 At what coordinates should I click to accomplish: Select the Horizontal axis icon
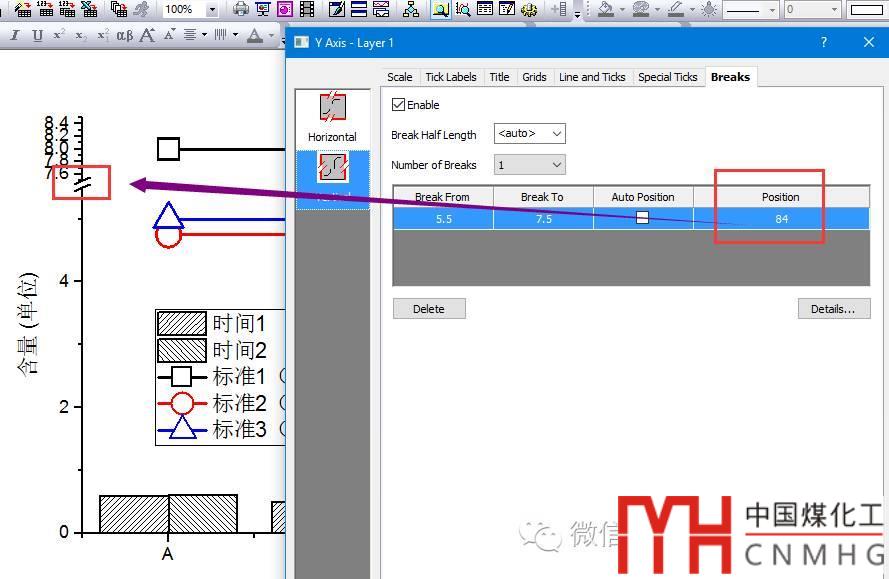tap(332, 117)
